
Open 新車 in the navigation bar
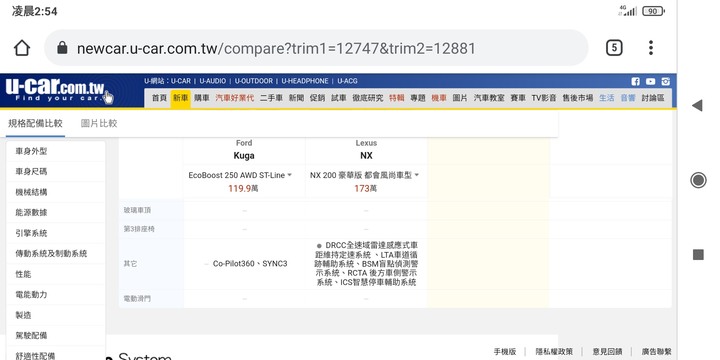[x=180, y=98]
